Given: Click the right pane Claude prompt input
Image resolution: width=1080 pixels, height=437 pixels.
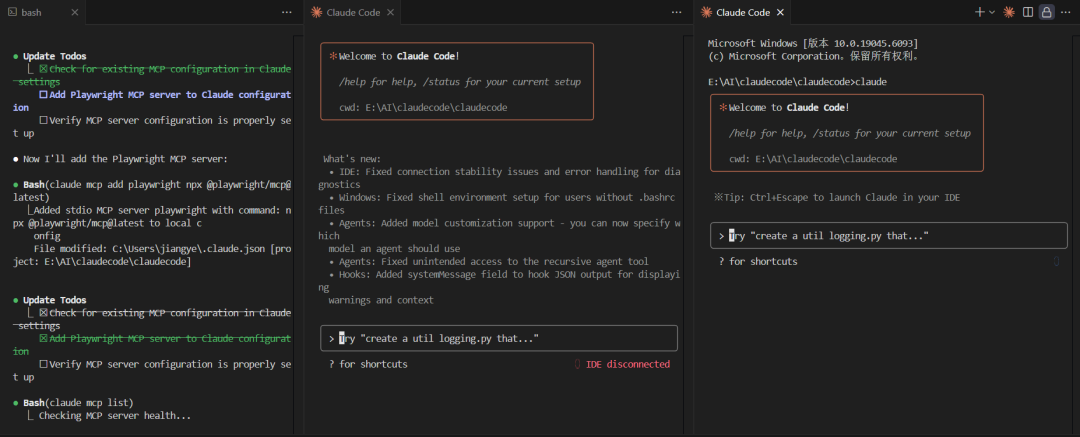Looking at the screenshot, I should pos(888,235).
